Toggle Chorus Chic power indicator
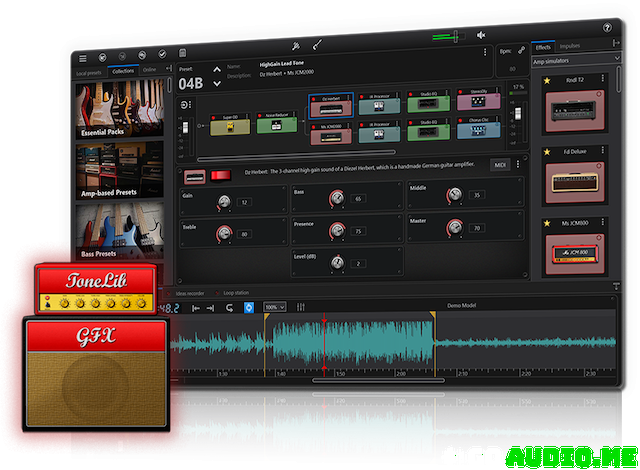 click(460, 121)
